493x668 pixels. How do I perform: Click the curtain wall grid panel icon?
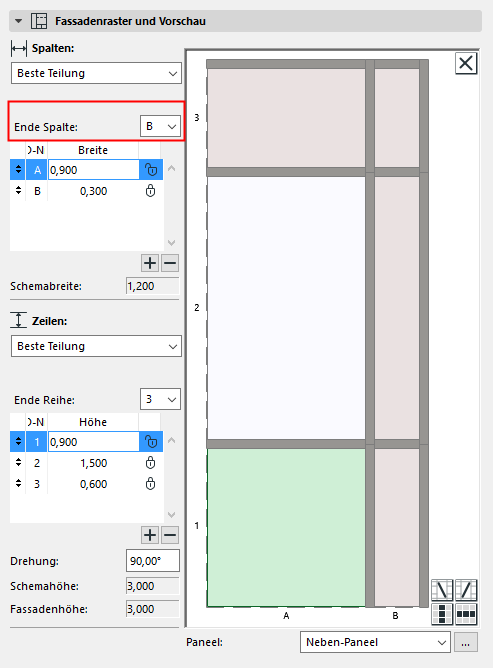click(x=39, y=21)
